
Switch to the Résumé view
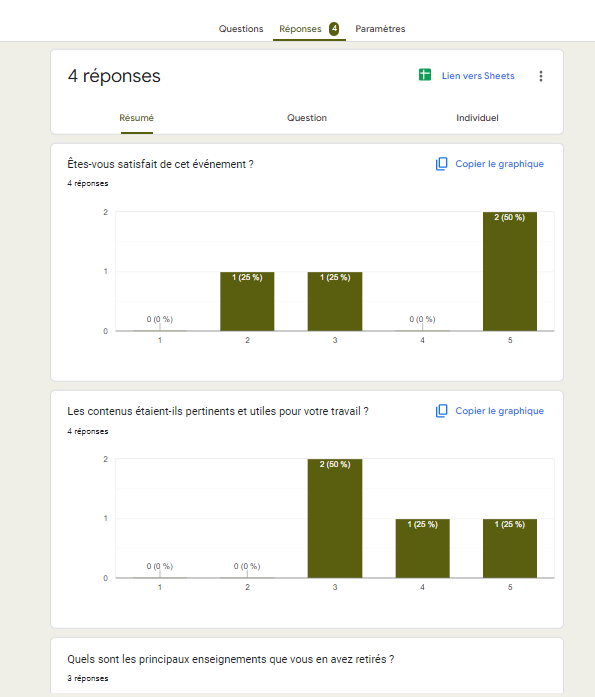tap(136, 118)
